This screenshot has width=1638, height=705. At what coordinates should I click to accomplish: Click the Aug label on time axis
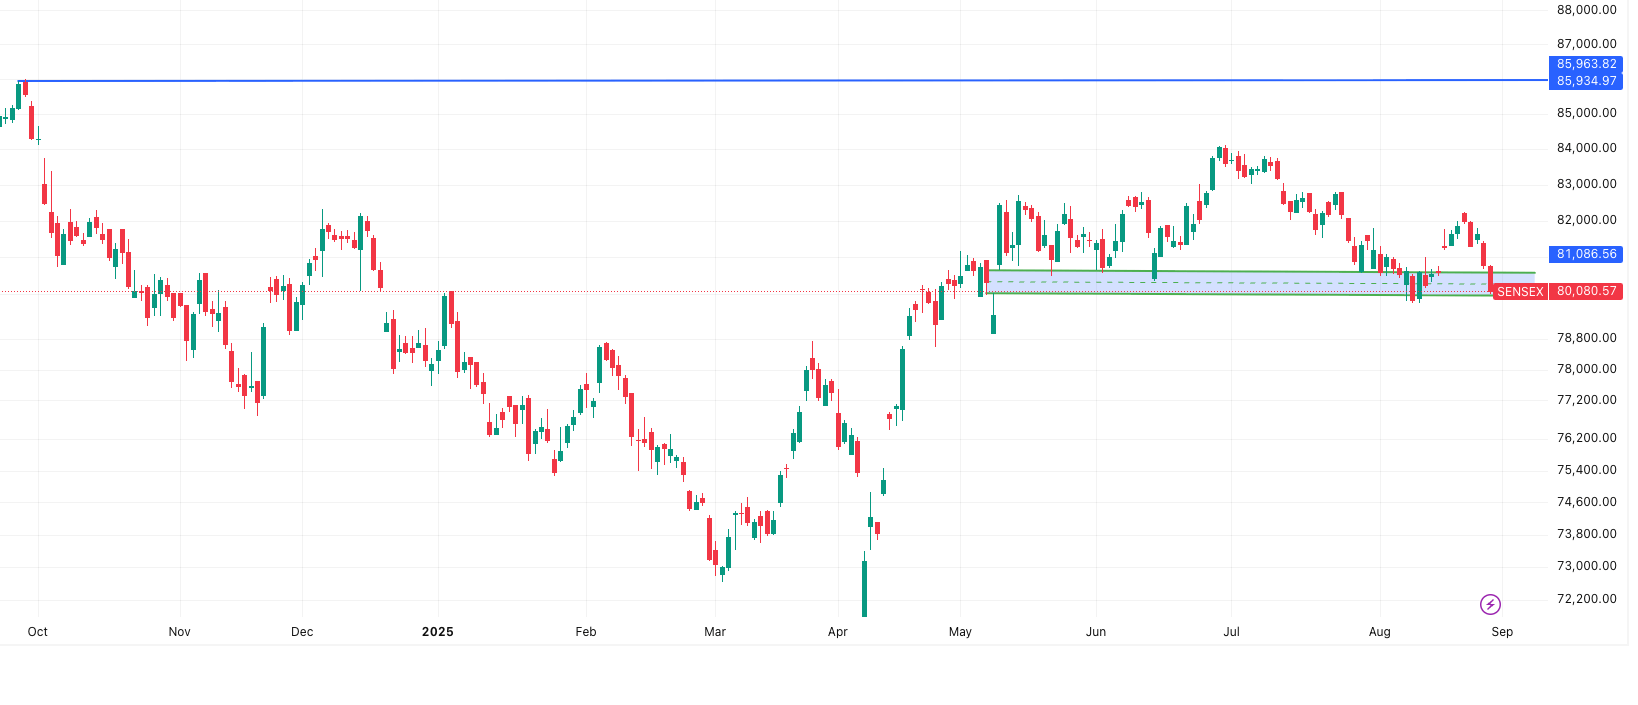[x=1380, y=632]
